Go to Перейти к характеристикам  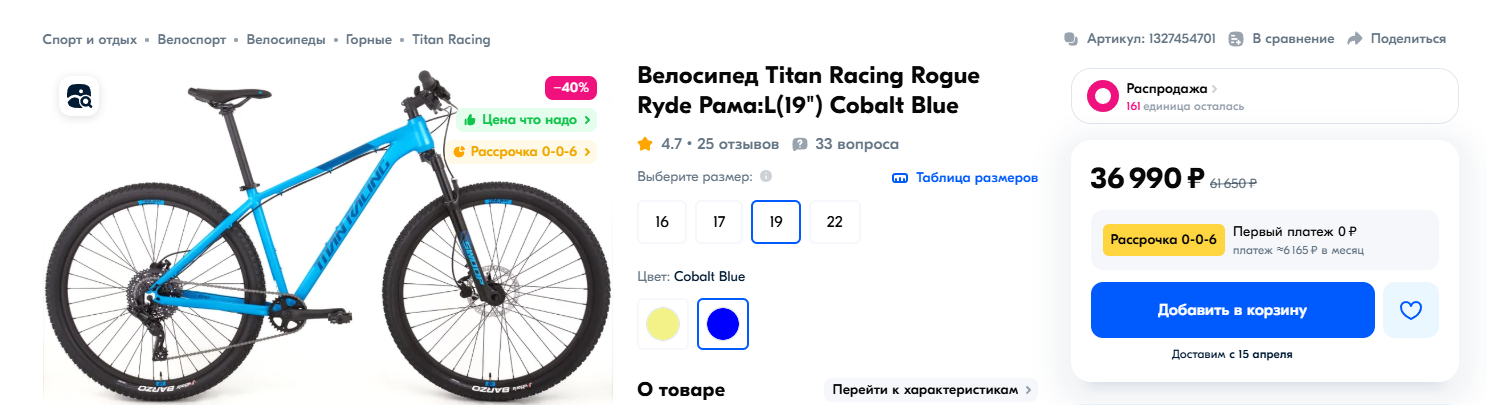tap(930, 389)
